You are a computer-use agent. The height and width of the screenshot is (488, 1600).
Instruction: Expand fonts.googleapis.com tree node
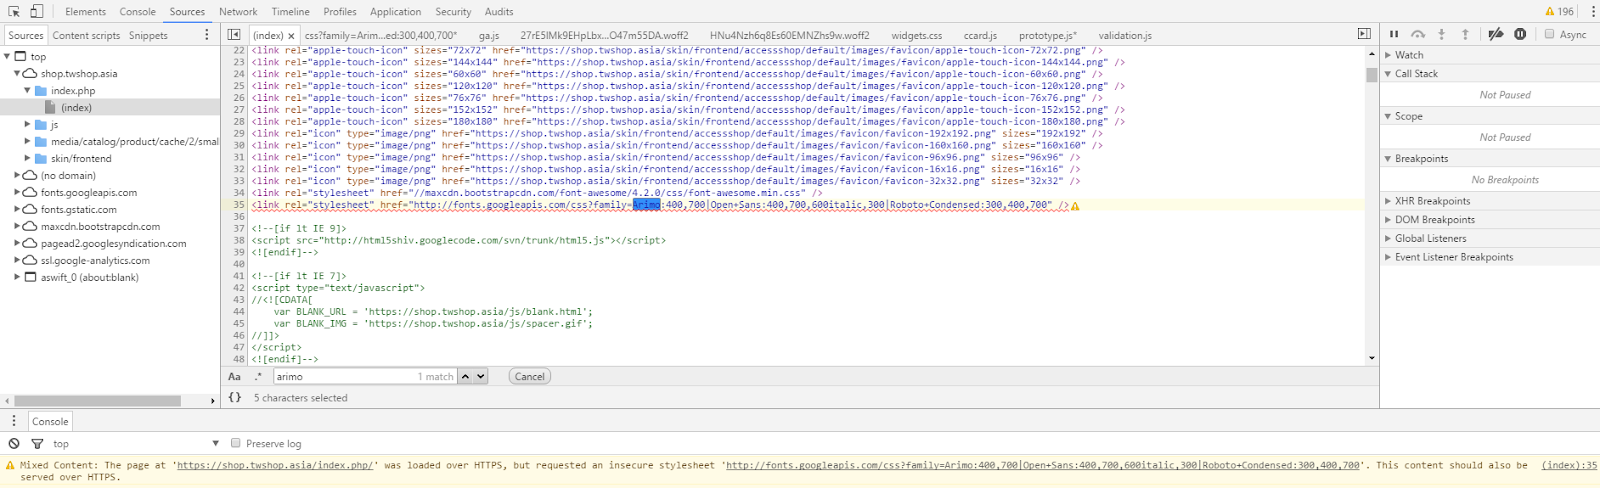coord(17,192)
